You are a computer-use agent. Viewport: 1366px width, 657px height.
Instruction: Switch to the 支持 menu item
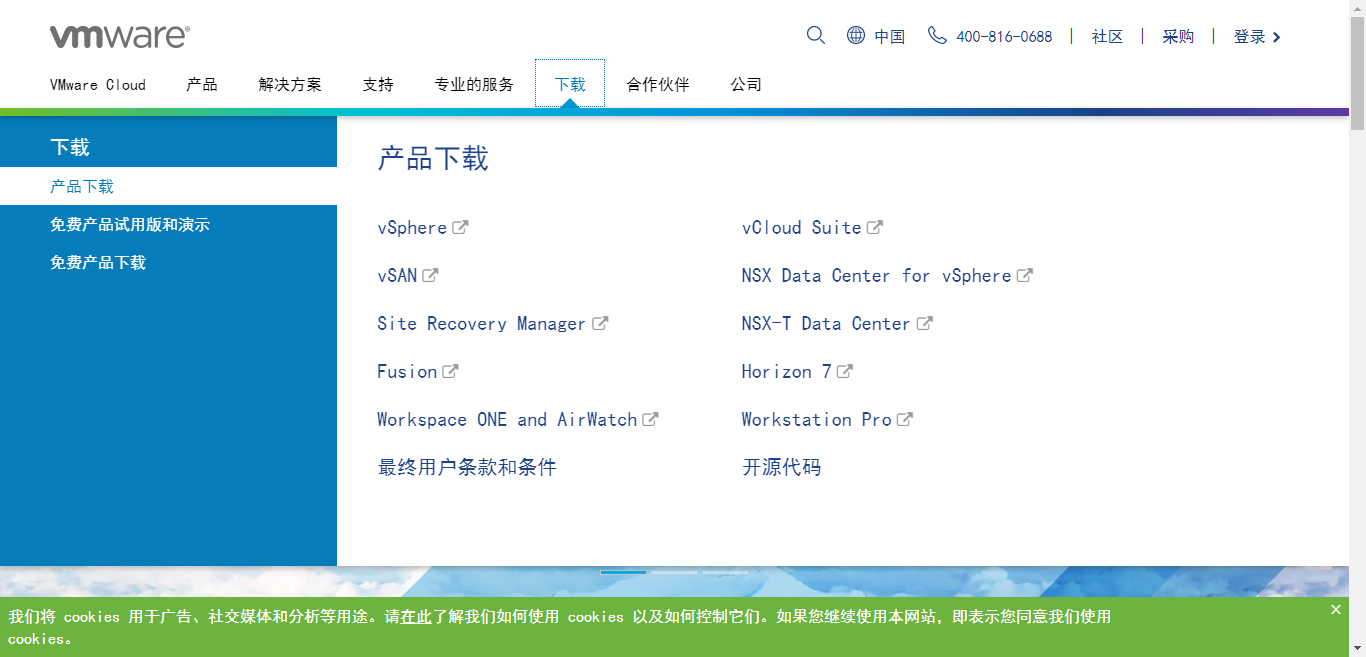(x=378, y=85)
